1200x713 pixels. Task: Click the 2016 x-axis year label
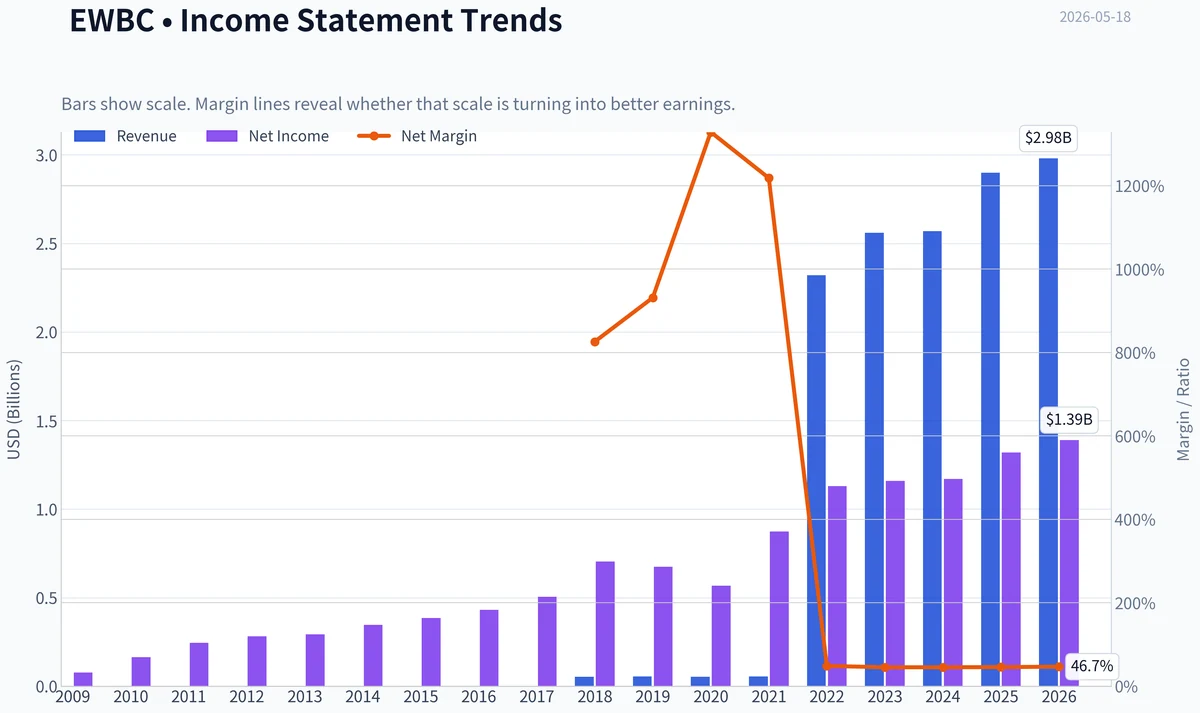479,697
